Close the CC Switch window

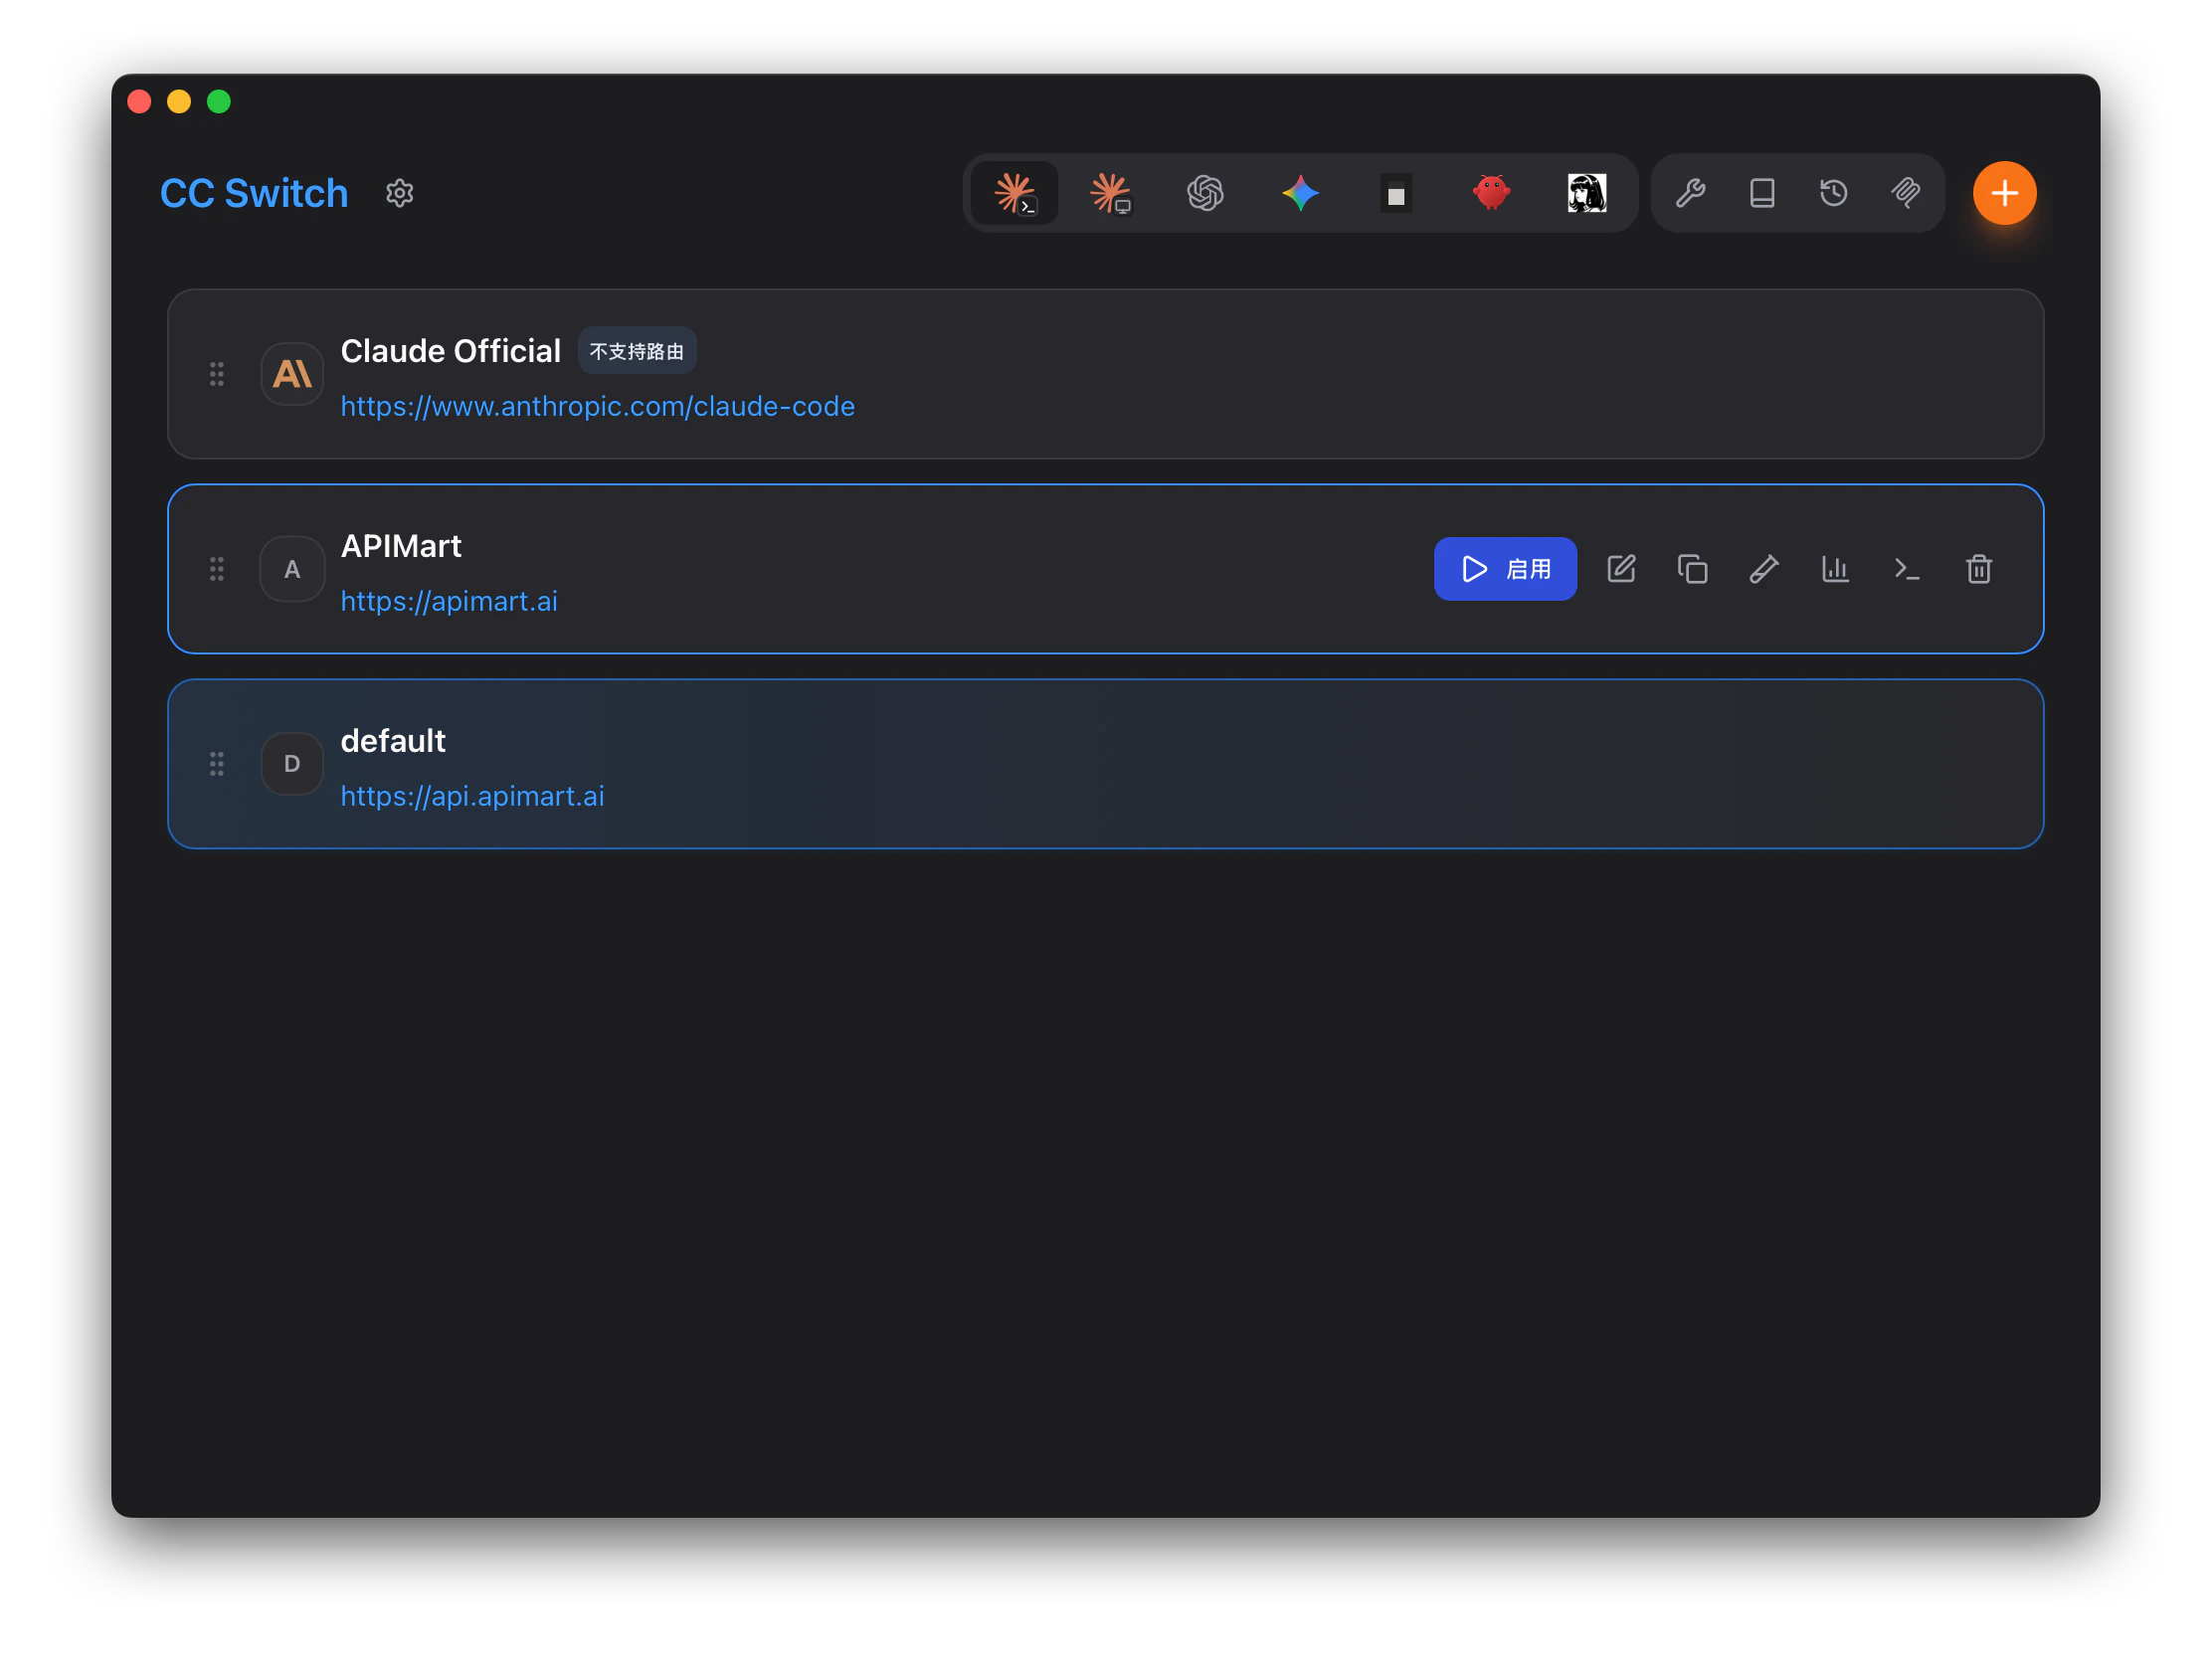(x=140, y=102)
